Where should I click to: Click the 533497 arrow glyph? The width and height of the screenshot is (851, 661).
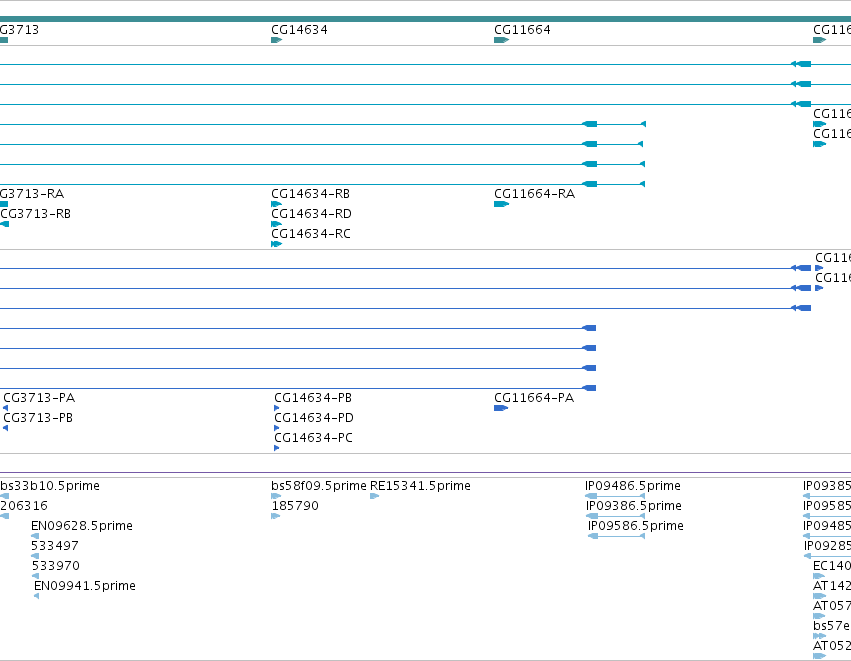pos(35,556)
